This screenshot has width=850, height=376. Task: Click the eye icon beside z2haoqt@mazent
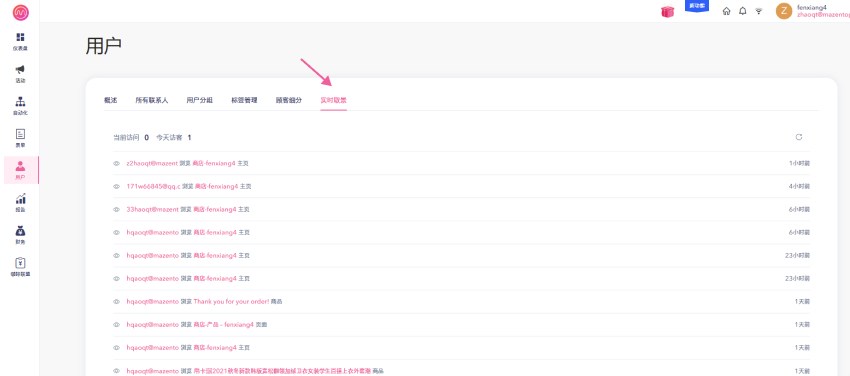[x=116, y=163]
